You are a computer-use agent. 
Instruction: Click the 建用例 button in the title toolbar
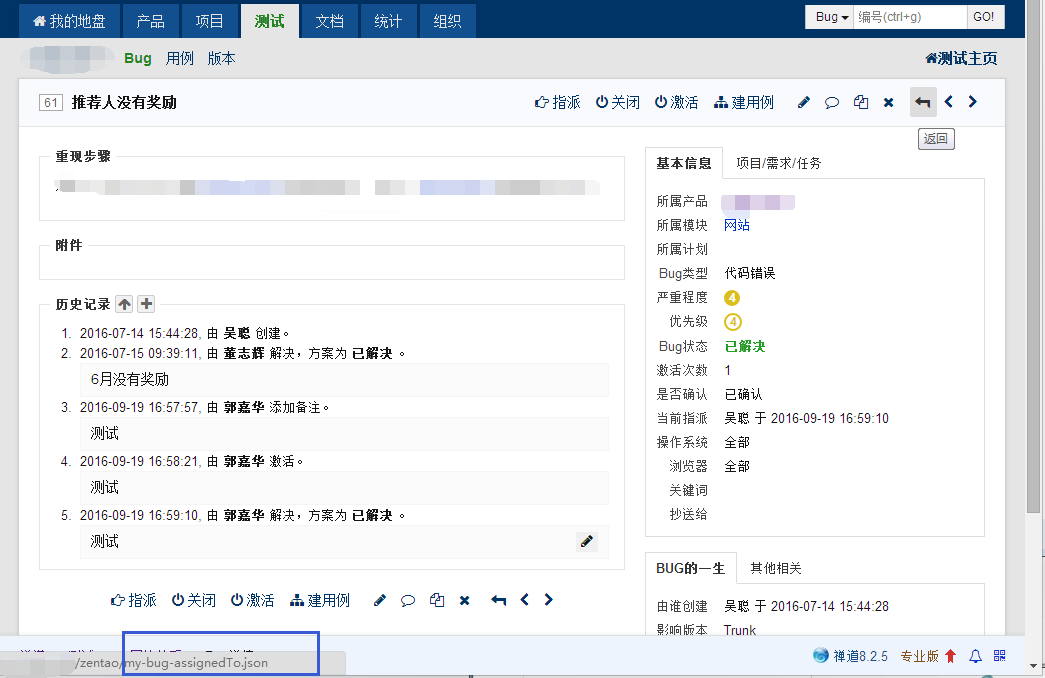pos(744,102)
